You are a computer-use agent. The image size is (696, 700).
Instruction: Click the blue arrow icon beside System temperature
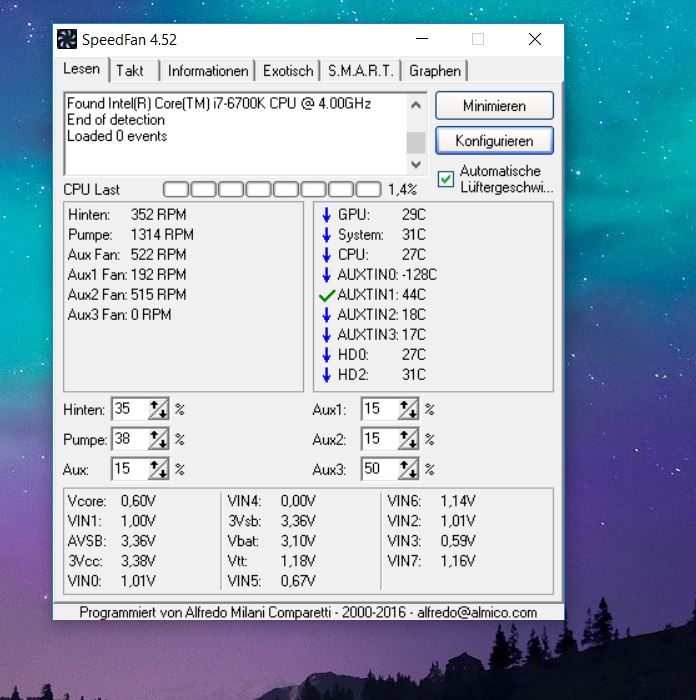click(x=326, y=235)
